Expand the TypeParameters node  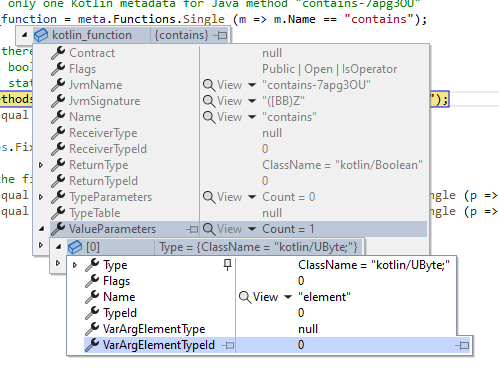tap(41, 197)
